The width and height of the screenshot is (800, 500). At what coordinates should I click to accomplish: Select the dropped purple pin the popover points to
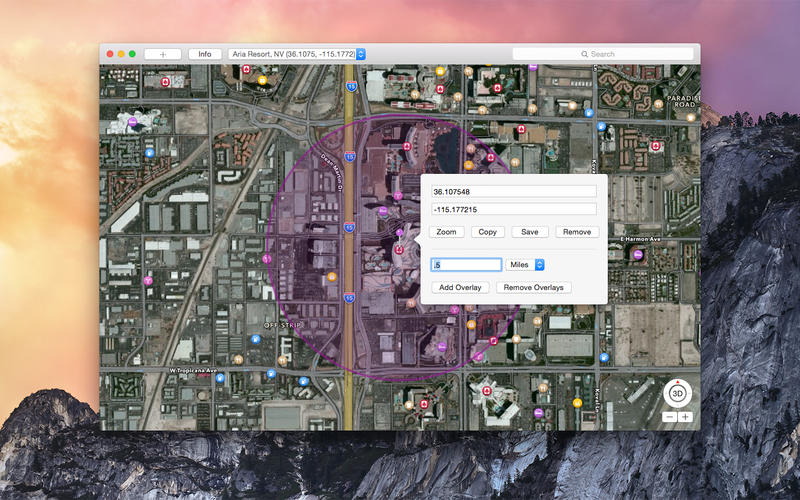pyautogui.click(x=399, y=233)
